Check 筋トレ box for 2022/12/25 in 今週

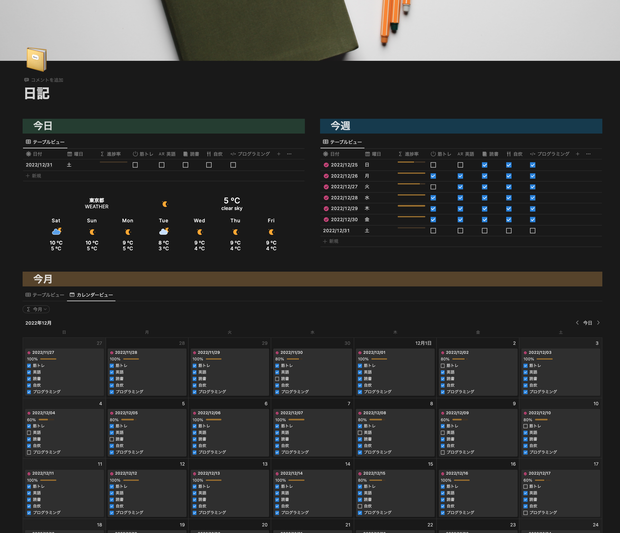(x=433, y=165)
